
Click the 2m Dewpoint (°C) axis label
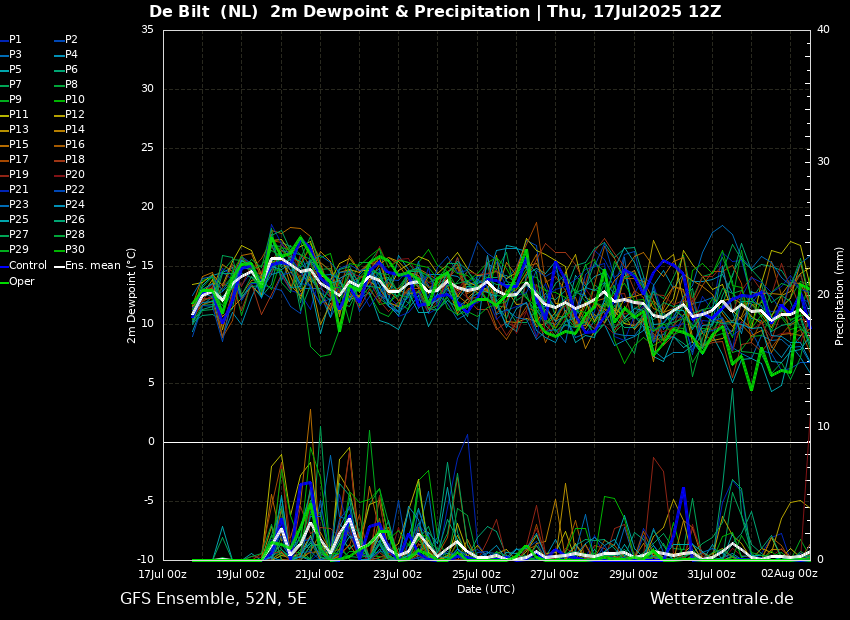coord(132,295)
